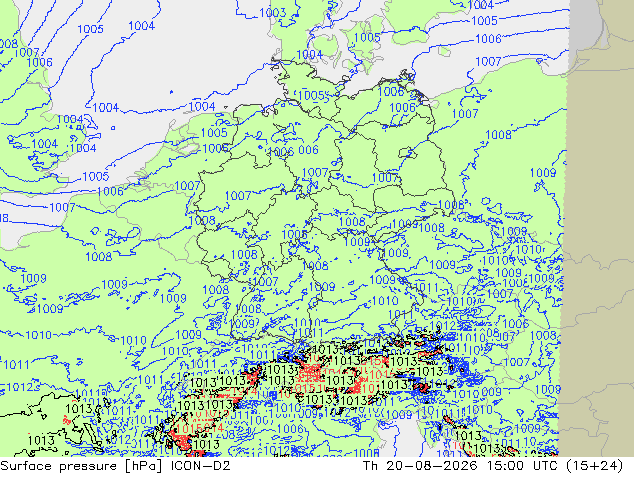Screen dimensions: 634x490
Task: Click the 'Th 20-08-2026 15:00 UTC (15+24)' timestamp
Action: pyautogui.click(x=493, y=466)
